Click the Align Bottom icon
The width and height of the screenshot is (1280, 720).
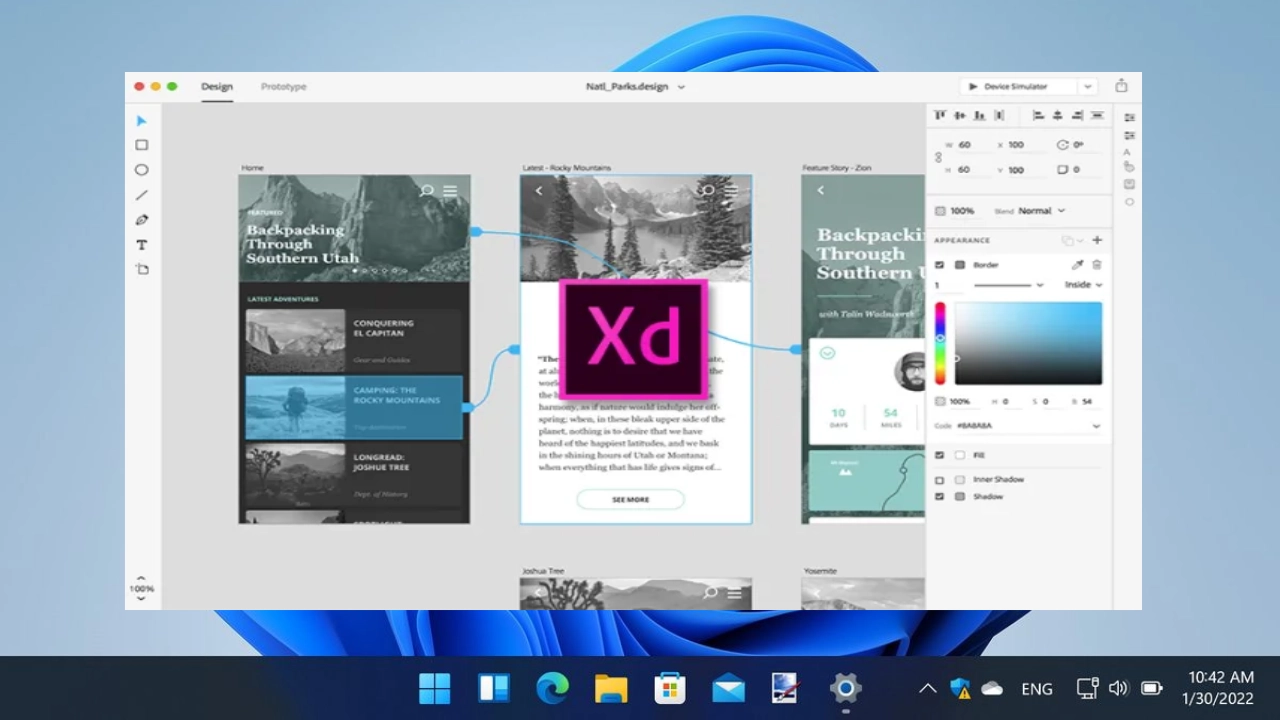tap(979, 116)
